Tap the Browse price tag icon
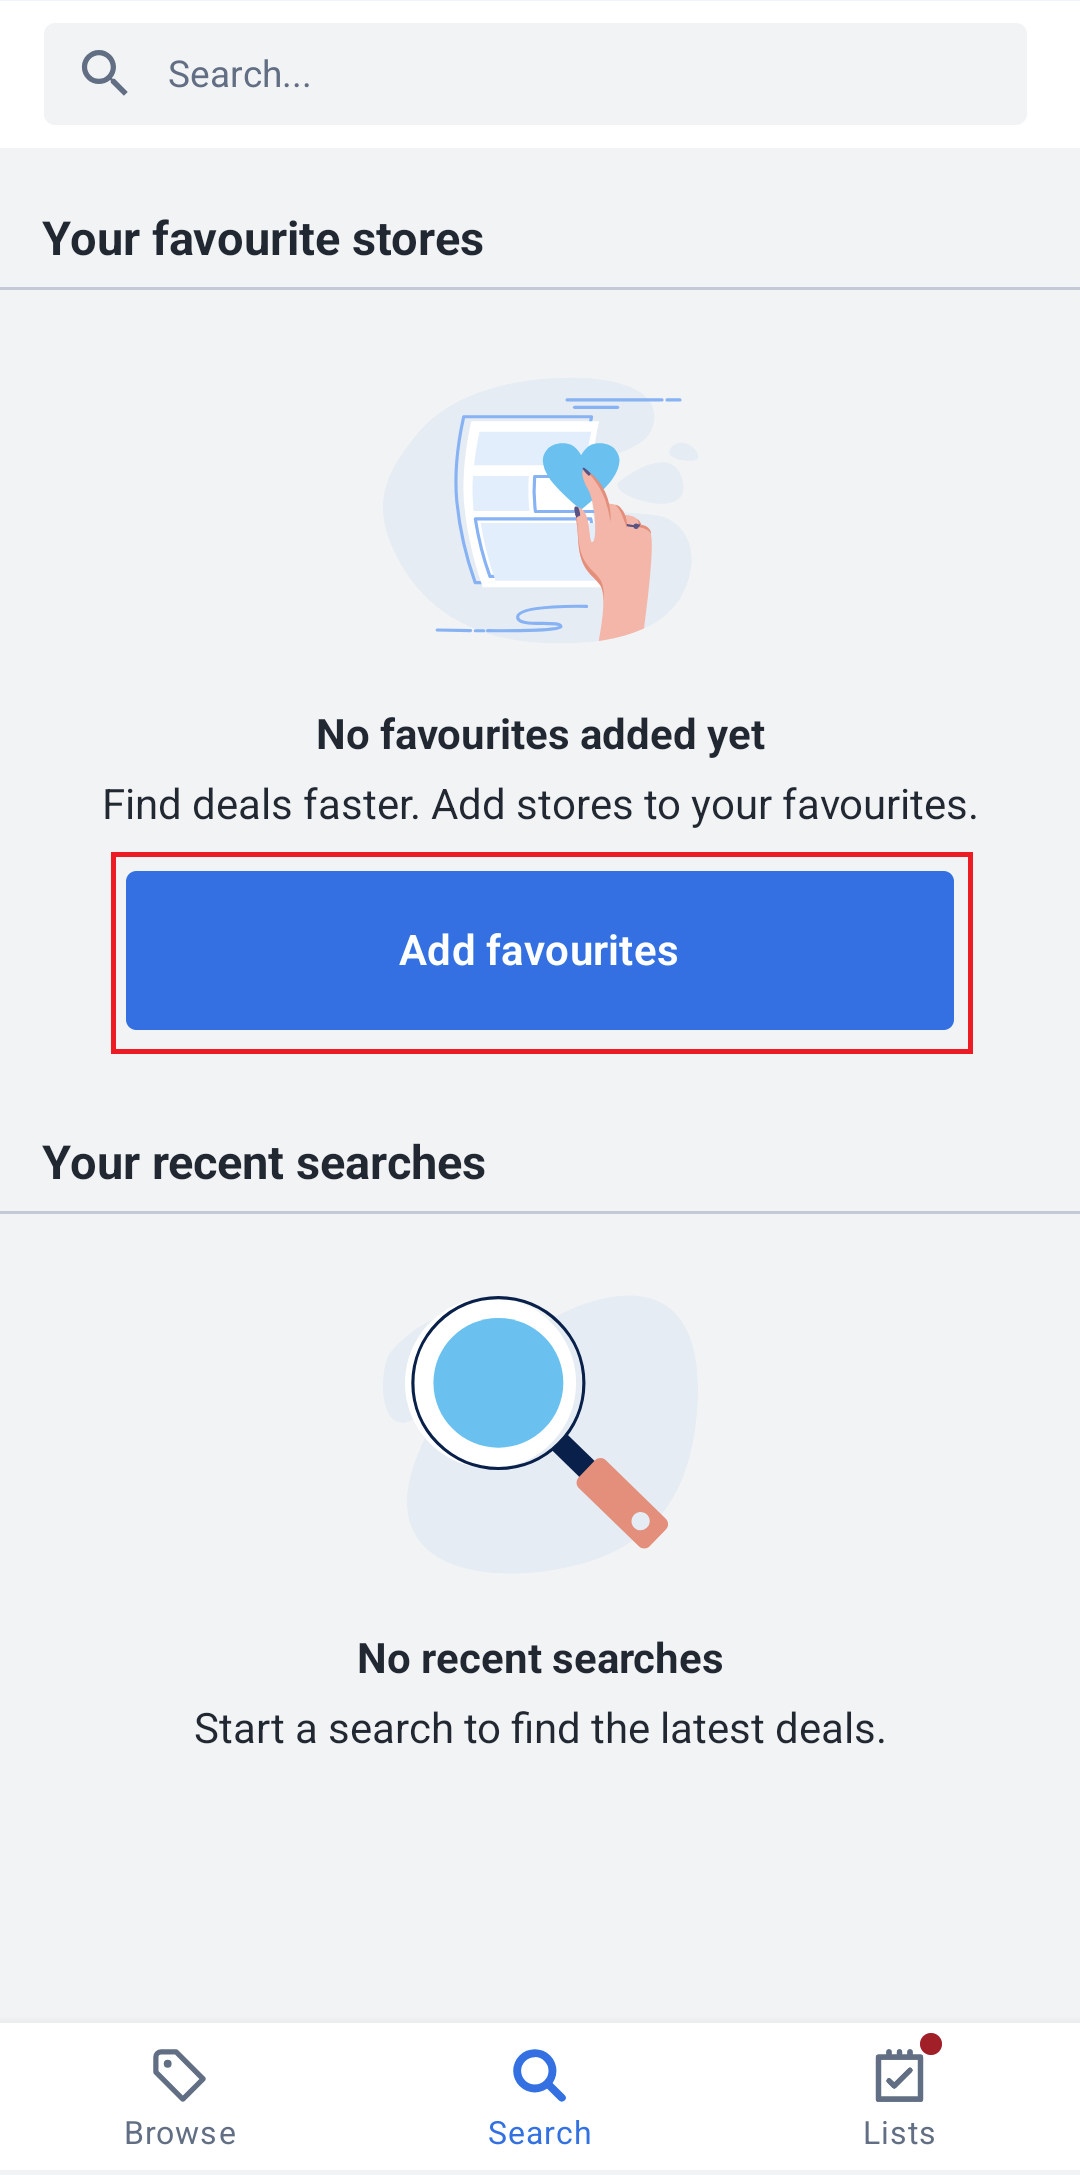 coord(180,2075)
